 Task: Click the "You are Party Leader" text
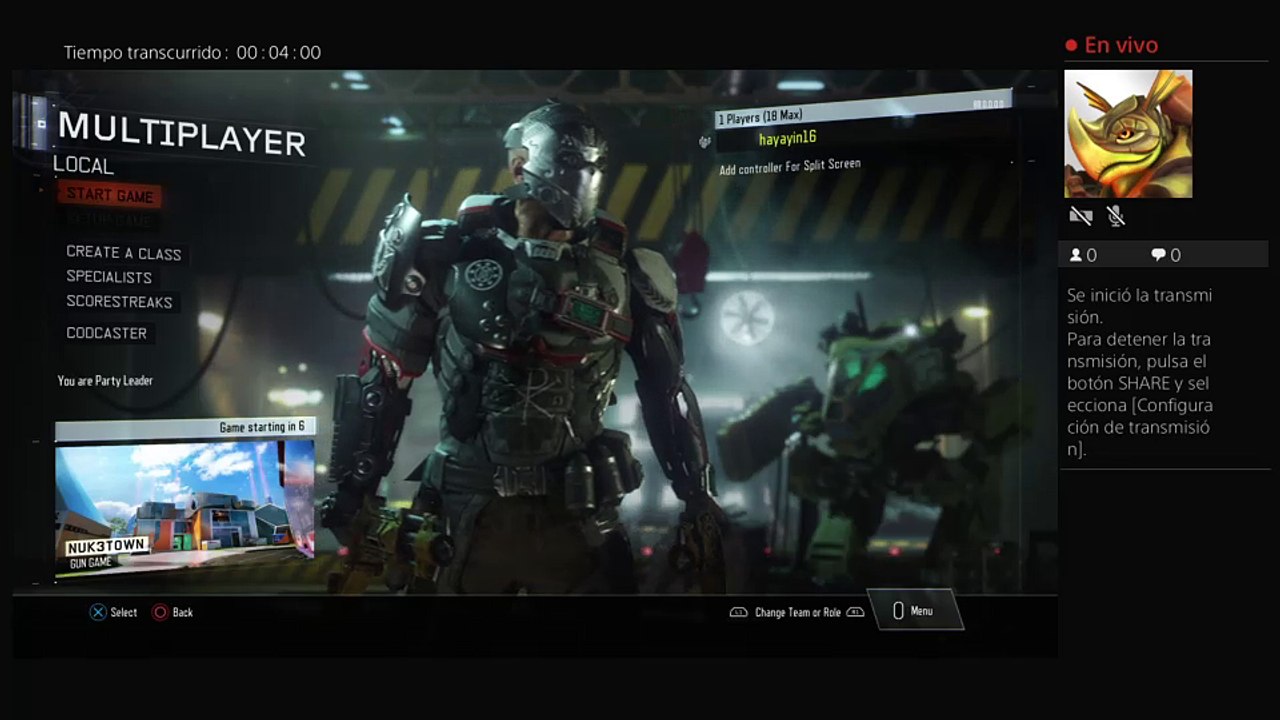point(105,381)
